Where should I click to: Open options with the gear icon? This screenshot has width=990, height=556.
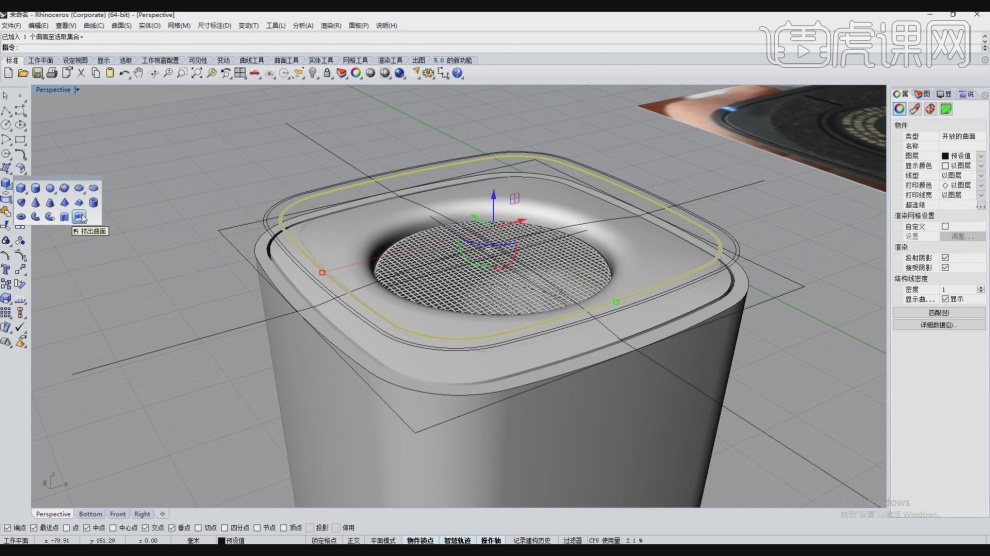[x=429, y=73]
